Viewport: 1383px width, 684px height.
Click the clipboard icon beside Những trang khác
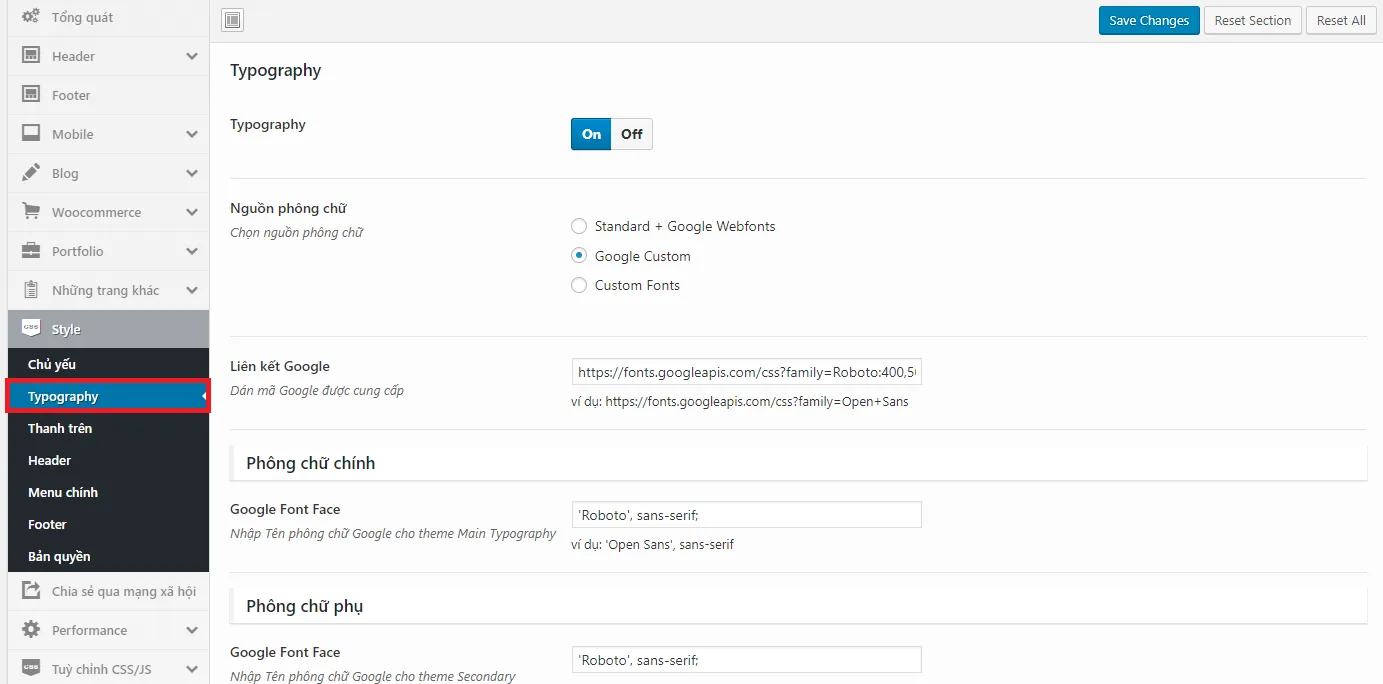tap(31, 290)
